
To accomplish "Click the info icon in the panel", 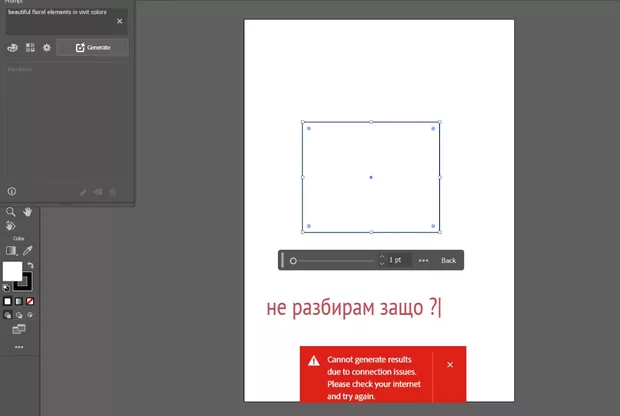I will click(12, 191).
